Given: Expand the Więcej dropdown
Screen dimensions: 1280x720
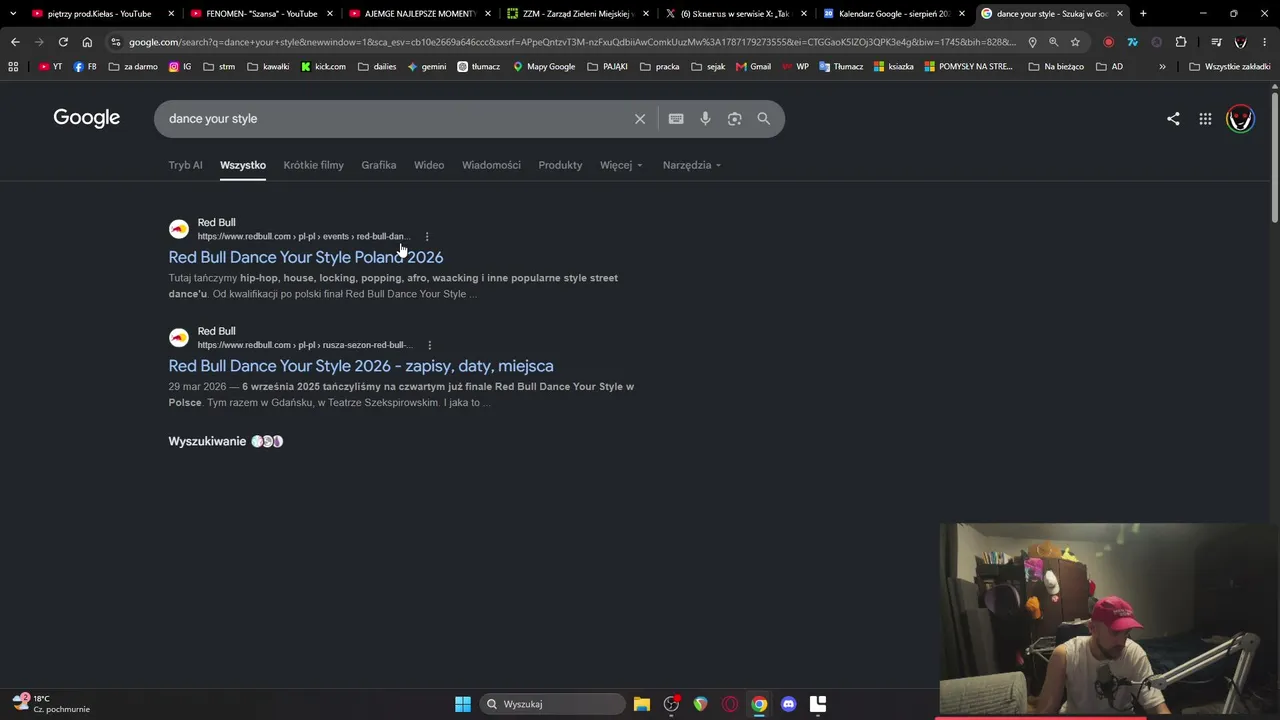Looking at the screenshot, I should click(x=621, y=165).
